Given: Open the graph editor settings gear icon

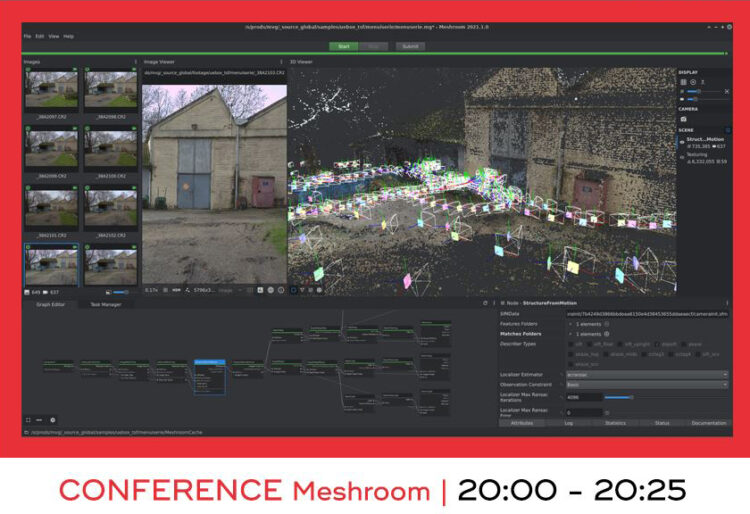Looking at the screenshot, I should click(53, 420).
